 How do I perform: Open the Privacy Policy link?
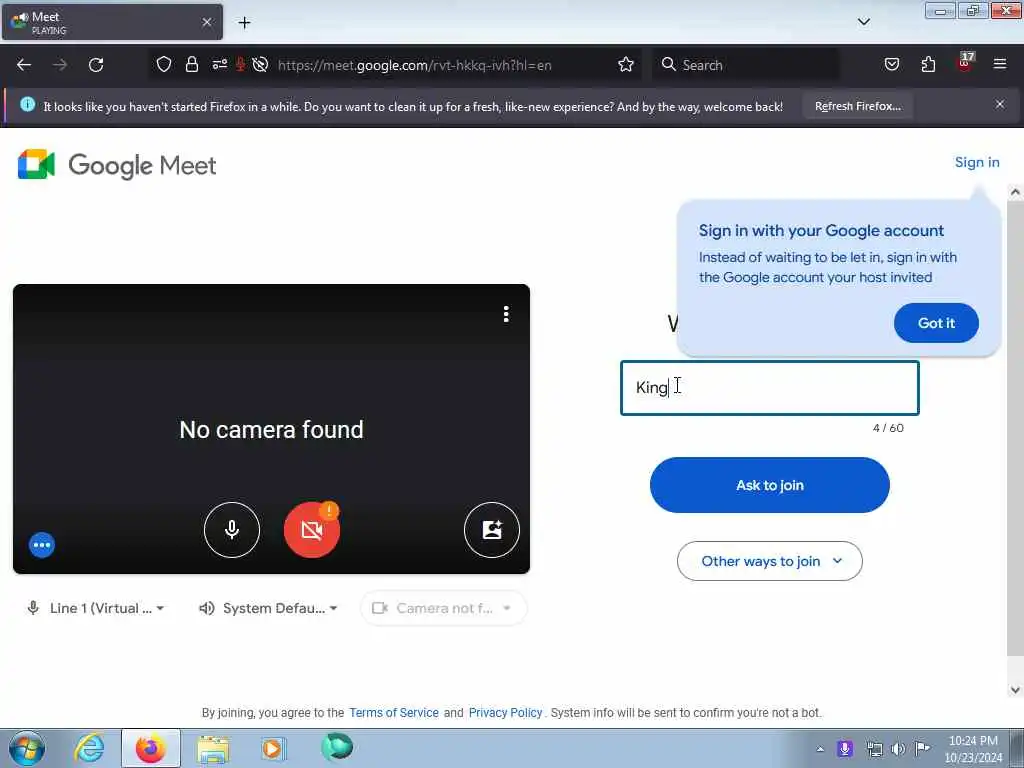point(505,712)
